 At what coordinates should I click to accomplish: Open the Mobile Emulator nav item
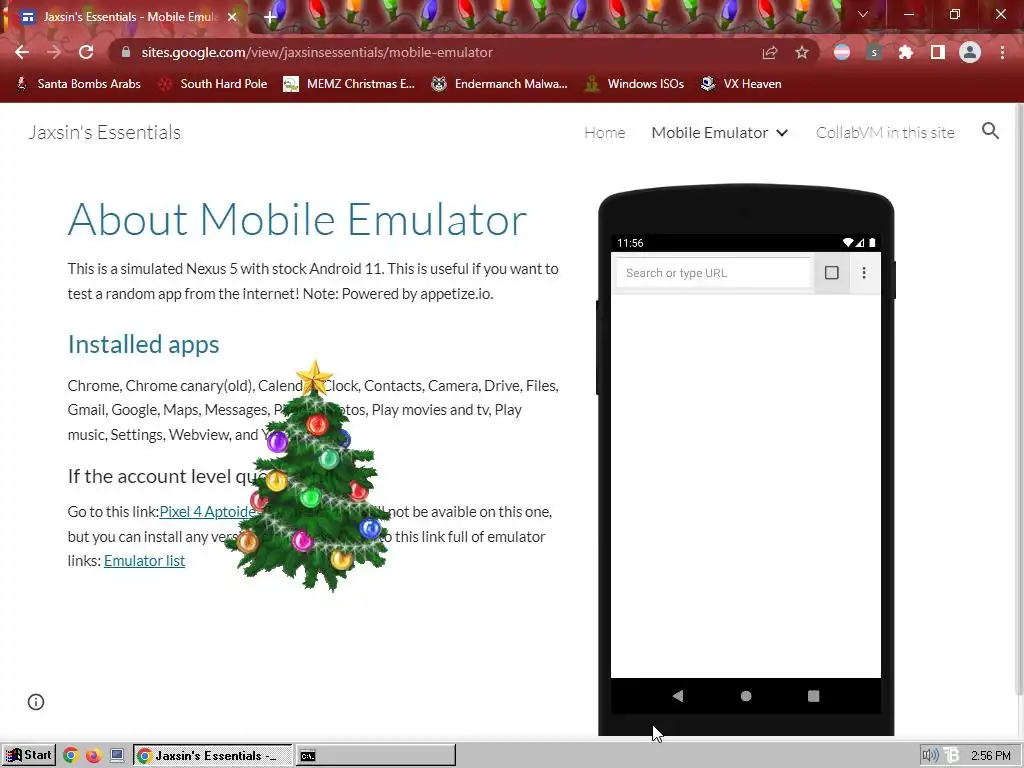pos(710,133)
